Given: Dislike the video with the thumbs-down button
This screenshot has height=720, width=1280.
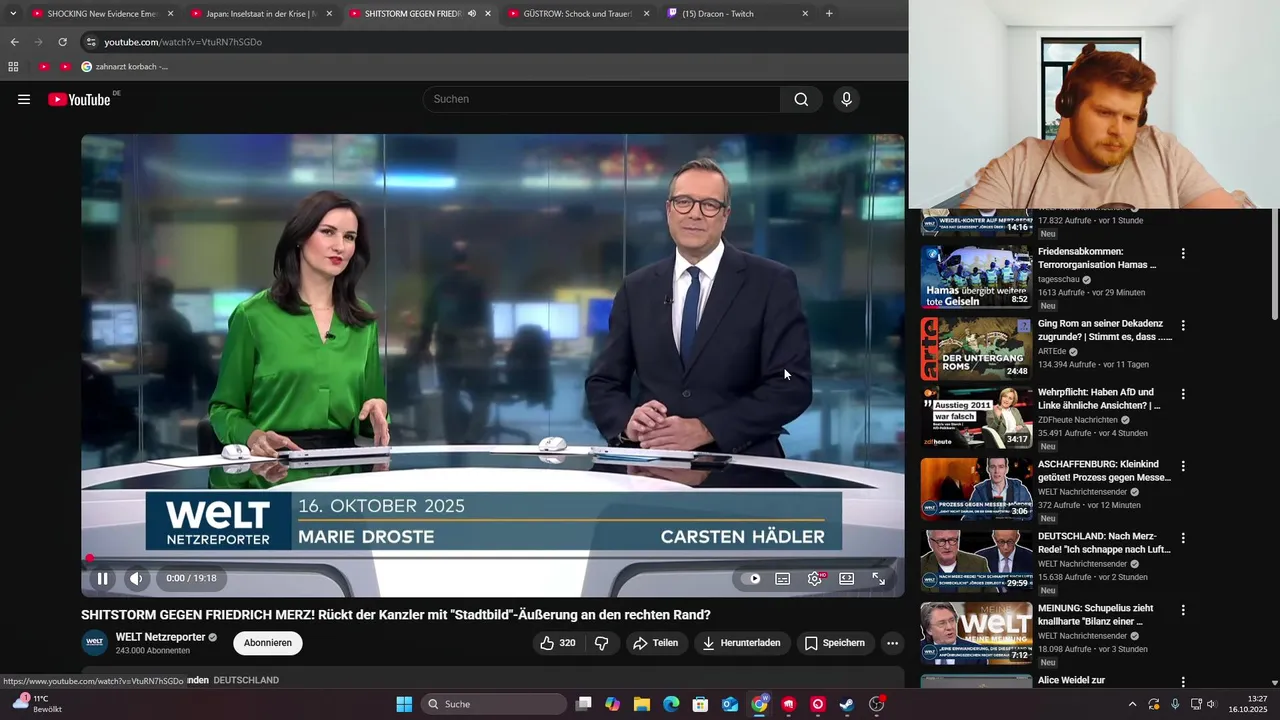Looking at the screenshot, I should coord(601,643).
